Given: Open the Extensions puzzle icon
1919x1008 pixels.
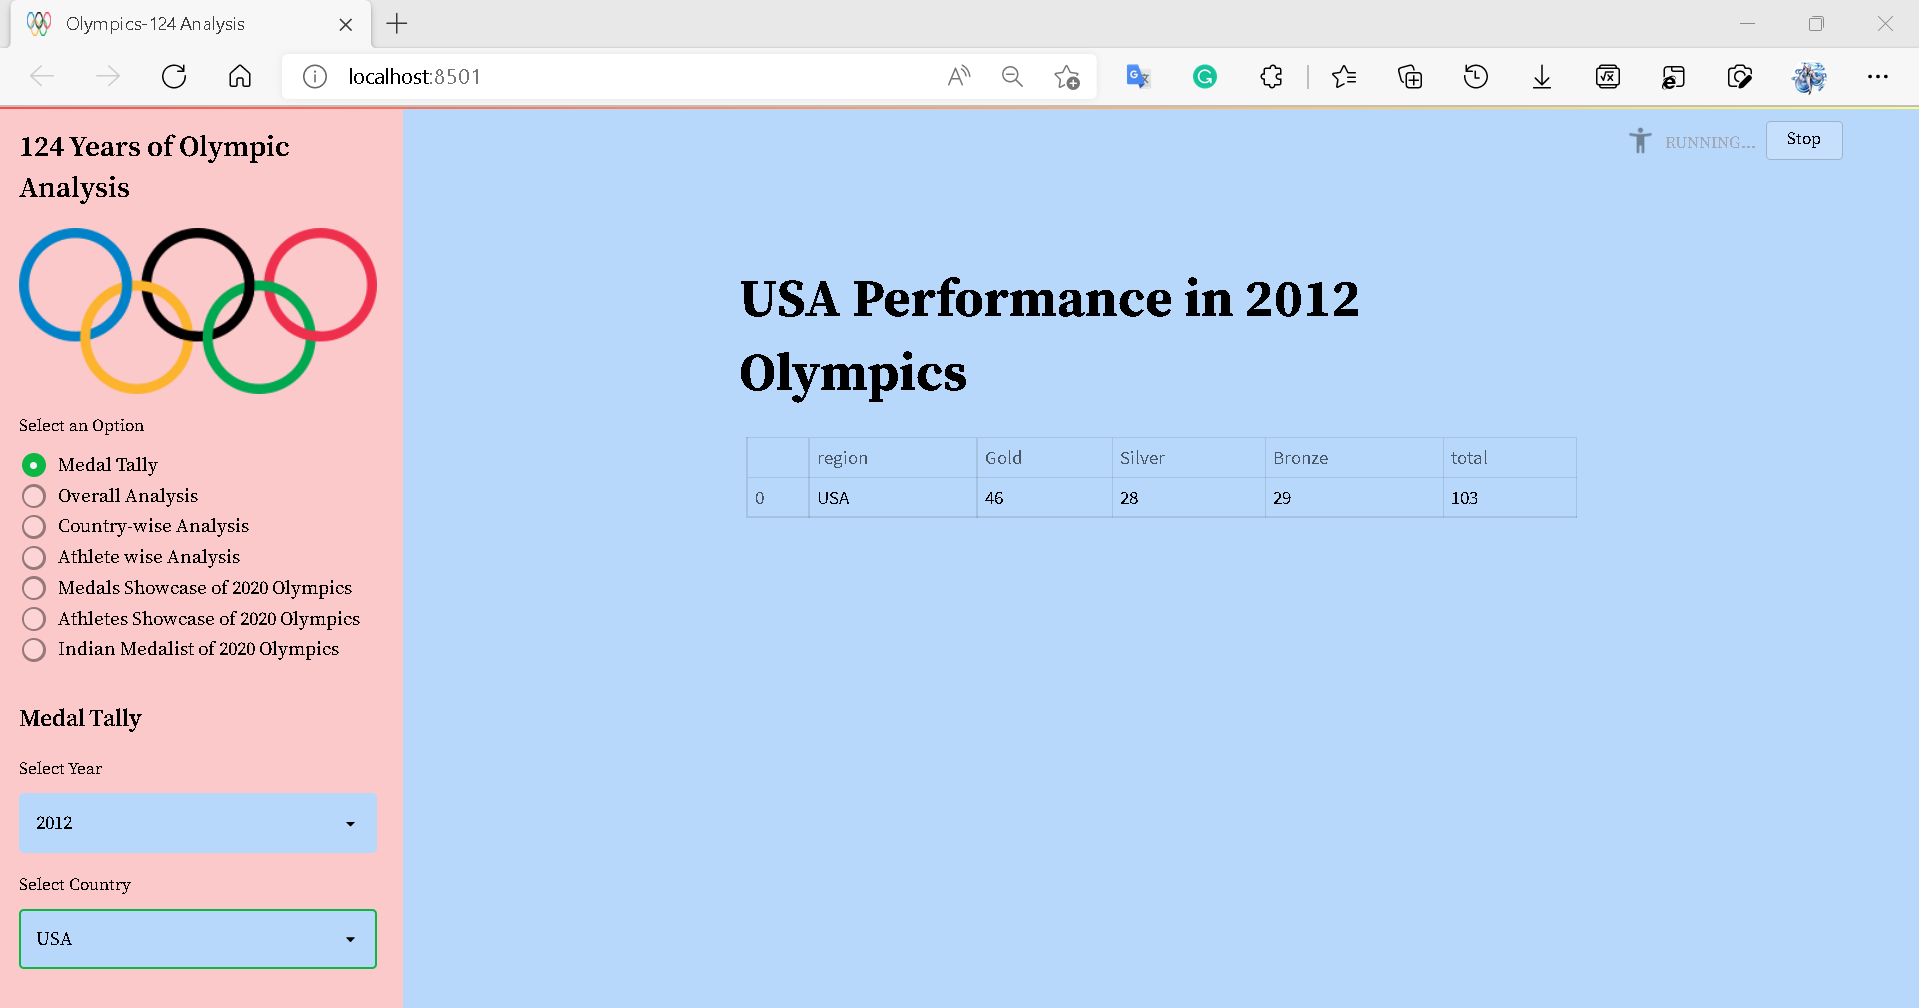Looking at the screenshot, I should point(1271,77).
